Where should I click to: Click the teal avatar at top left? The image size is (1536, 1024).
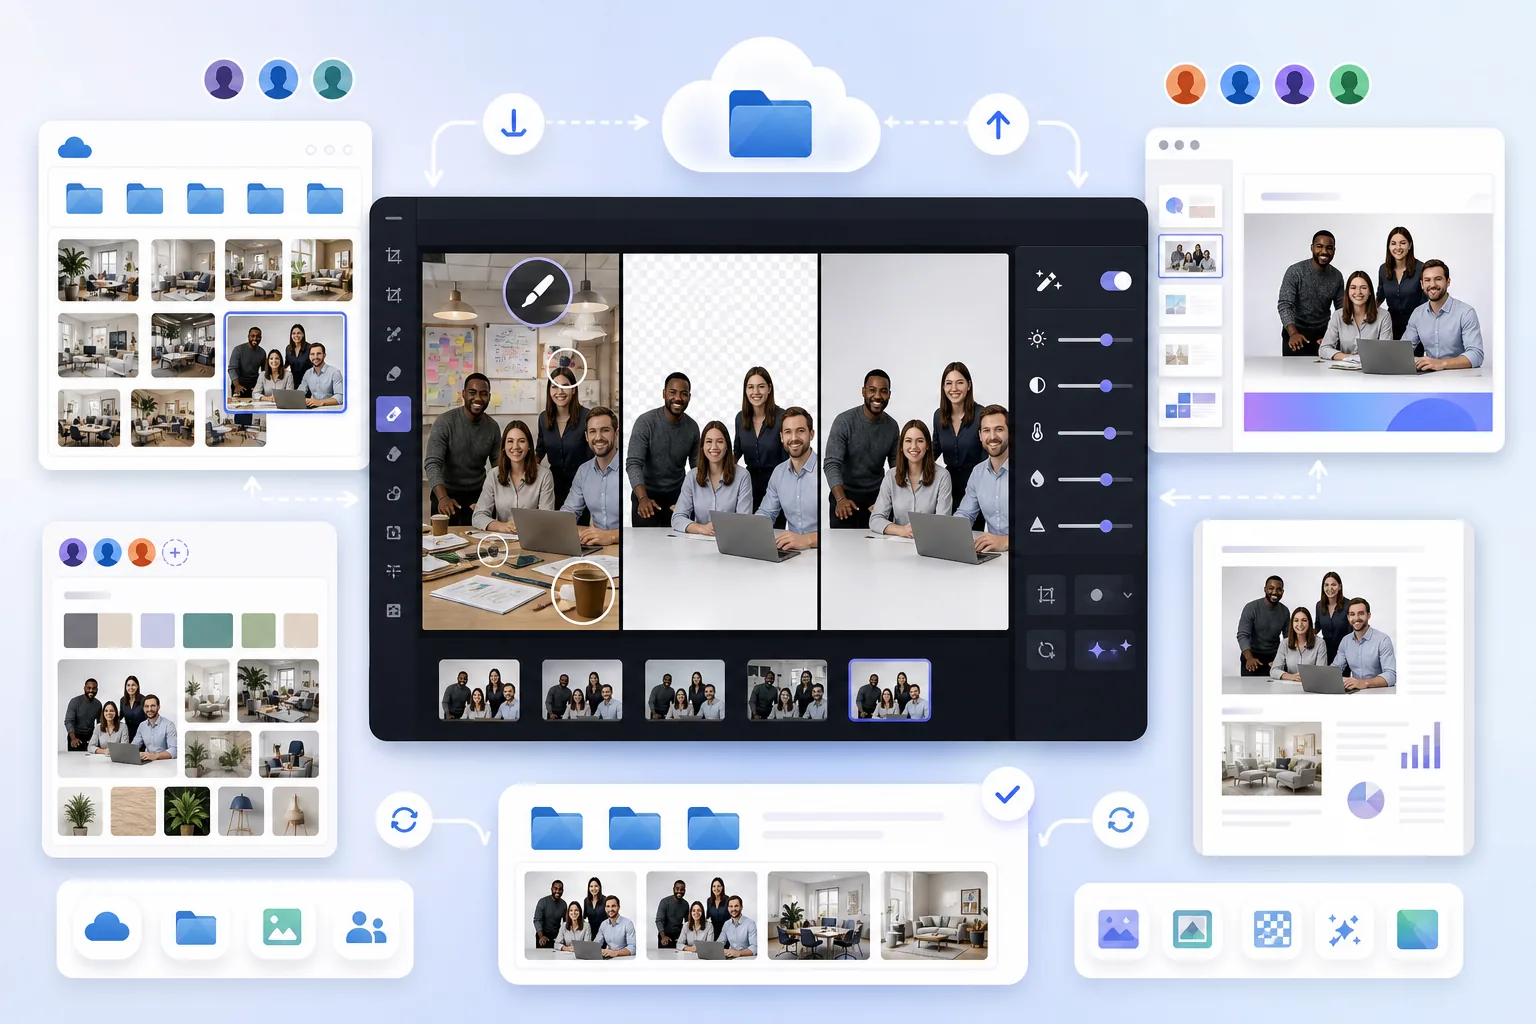click(x=332, y=79)
